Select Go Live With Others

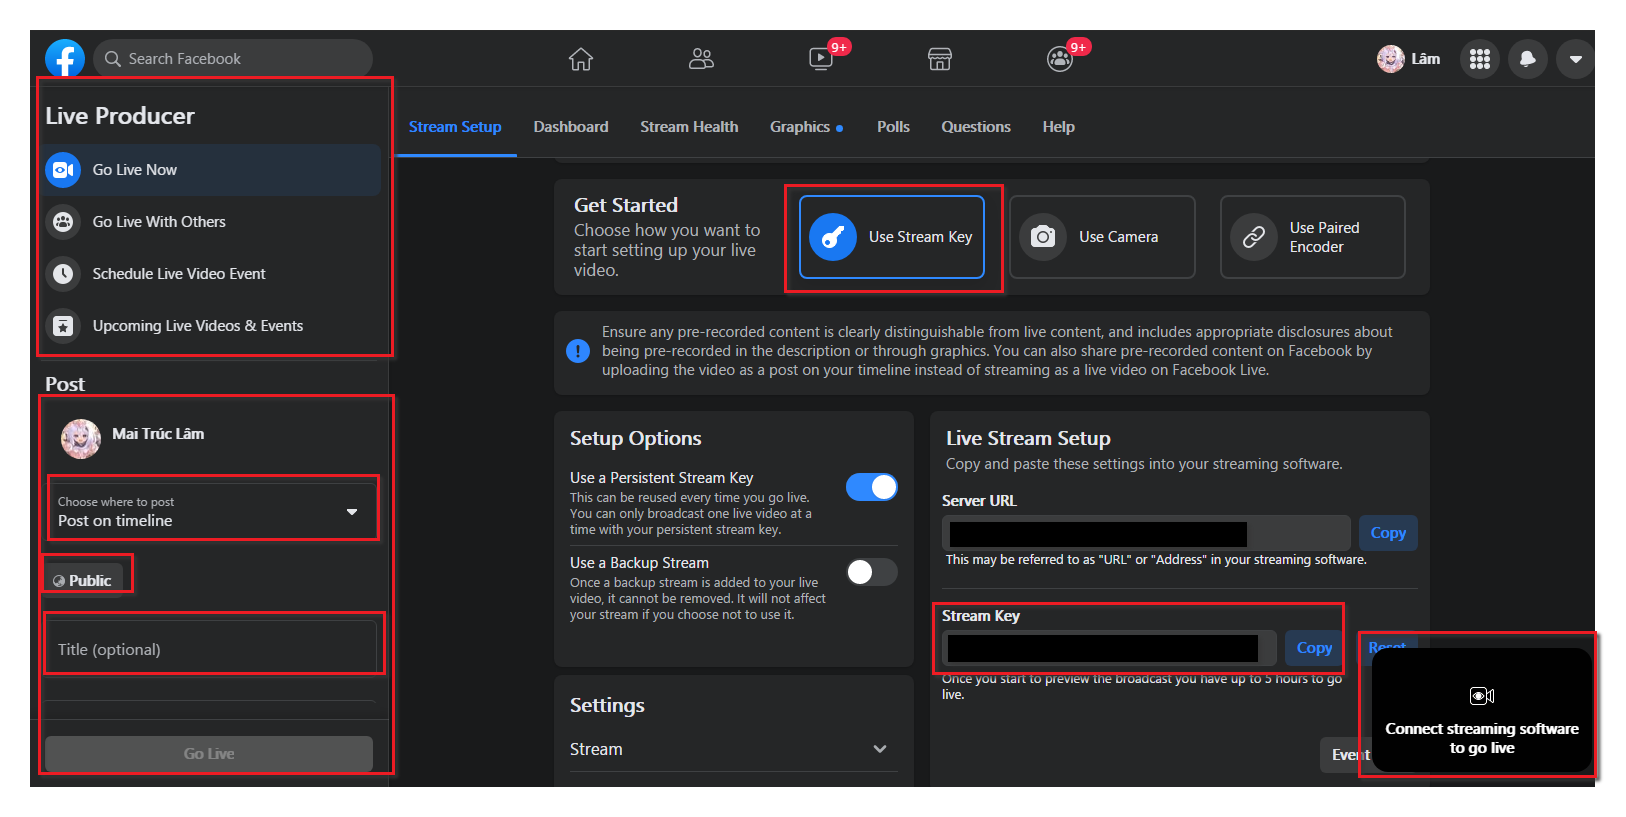click(212, 222)
